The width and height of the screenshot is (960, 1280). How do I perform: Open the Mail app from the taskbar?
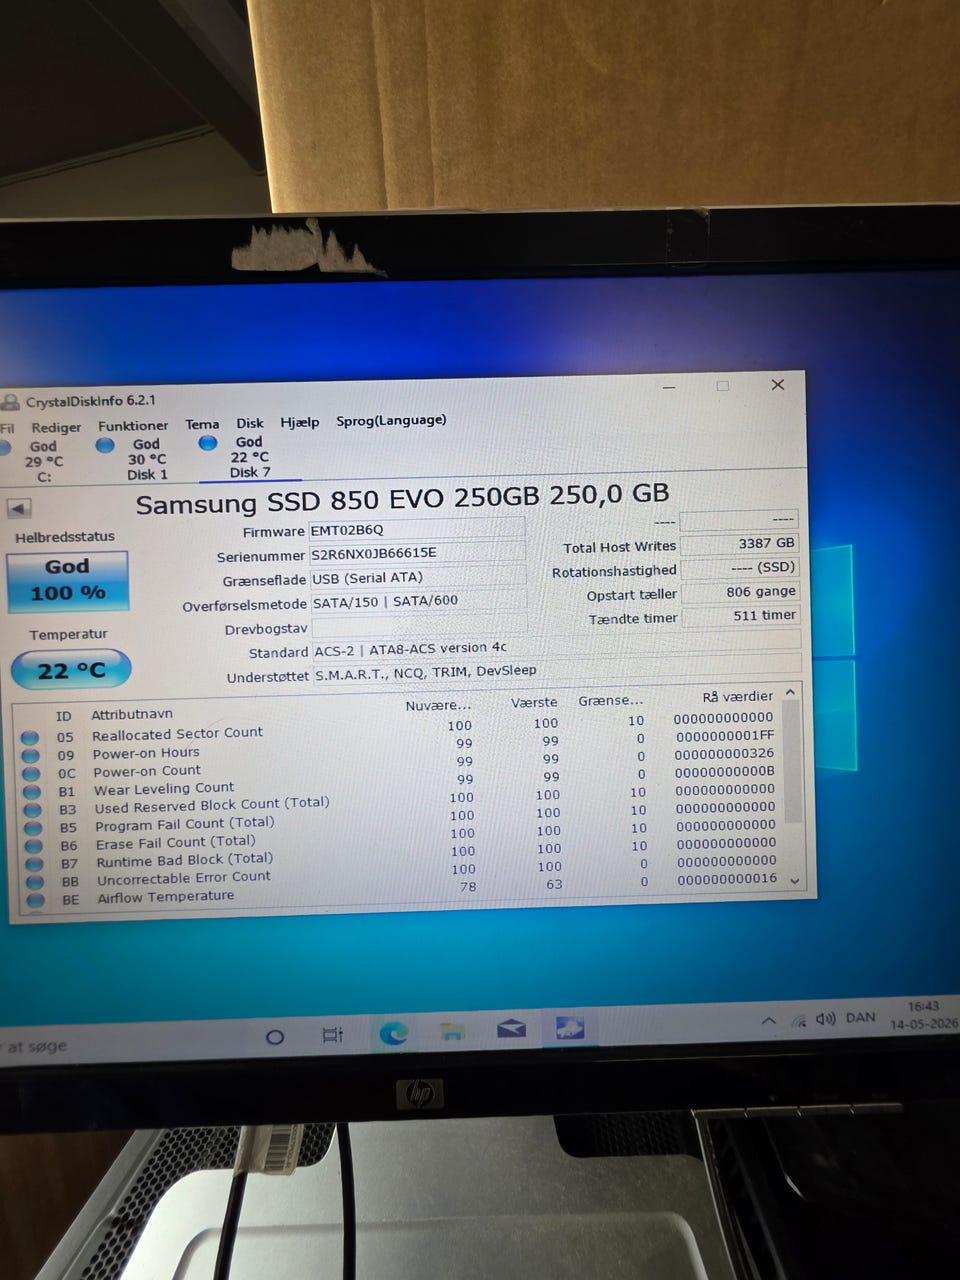(x=512, y=1029)
